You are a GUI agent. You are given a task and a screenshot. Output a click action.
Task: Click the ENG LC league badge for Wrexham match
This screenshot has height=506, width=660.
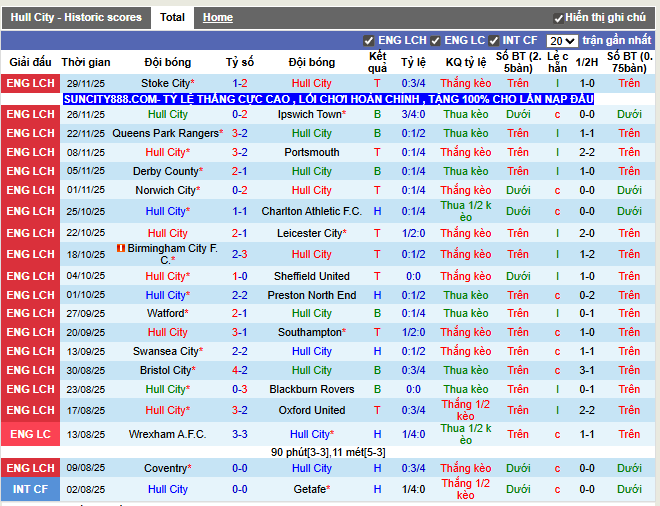tap(30, 434)
